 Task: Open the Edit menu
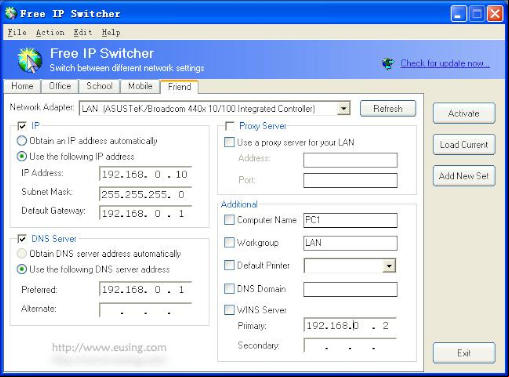click(x=83, y=32)
